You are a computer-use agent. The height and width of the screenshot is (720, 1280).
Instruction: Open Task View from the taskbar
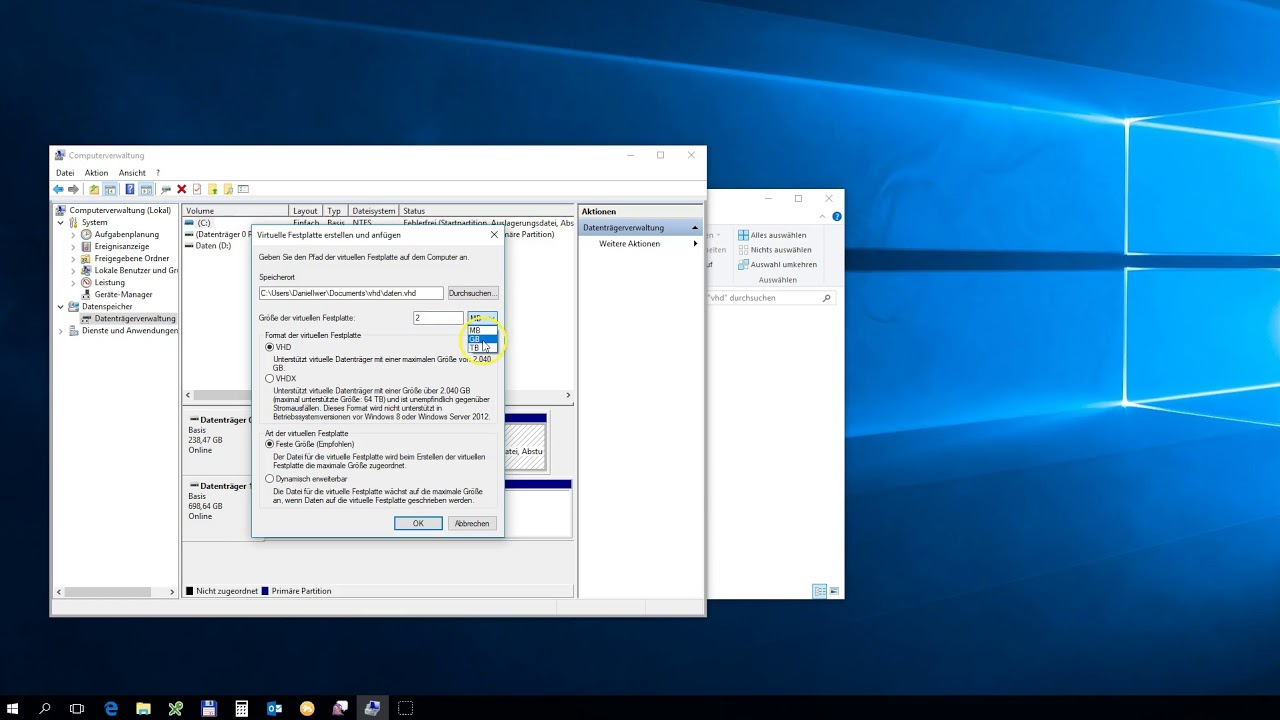tap(77, 708)
